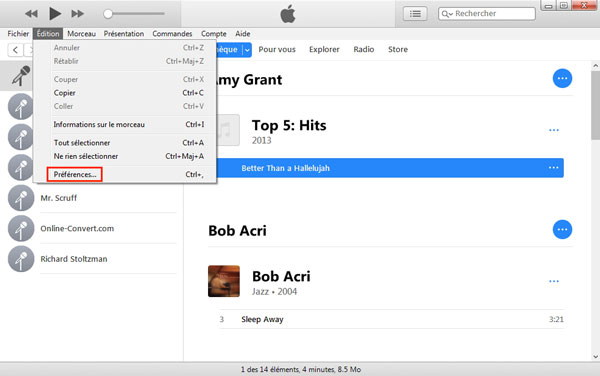Click the status bar element count text

tap(300, 369)
